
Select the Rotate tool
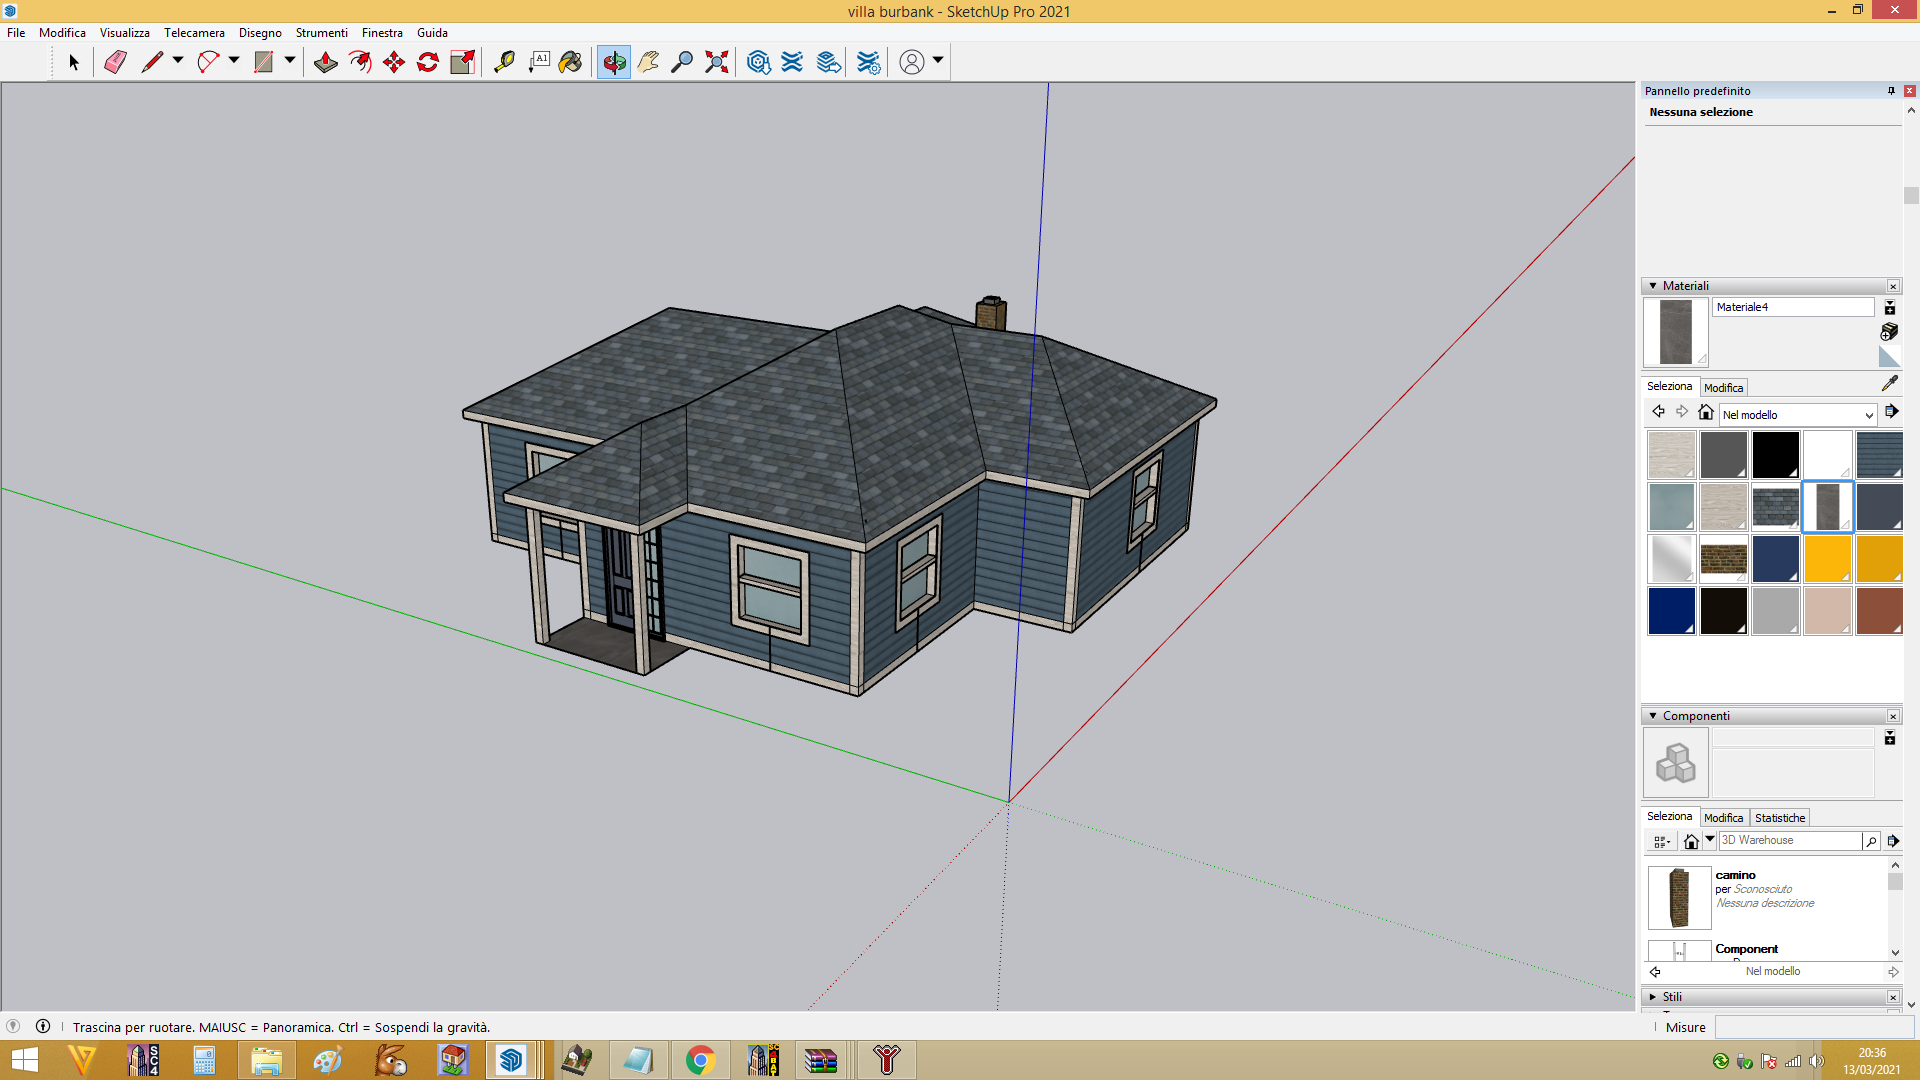pos(428,62)
